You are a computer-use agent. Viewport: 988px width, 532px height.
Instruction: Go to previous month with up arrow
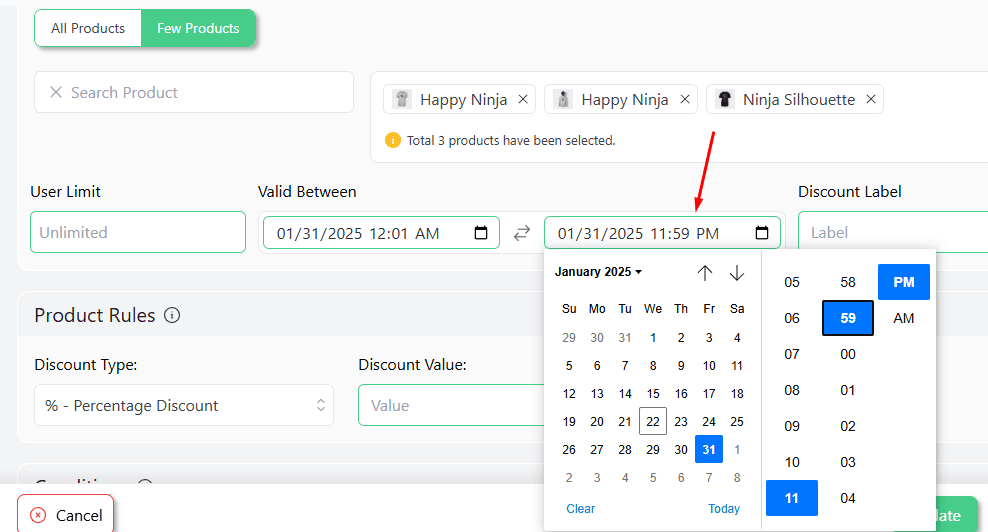(x=705, y=273)
